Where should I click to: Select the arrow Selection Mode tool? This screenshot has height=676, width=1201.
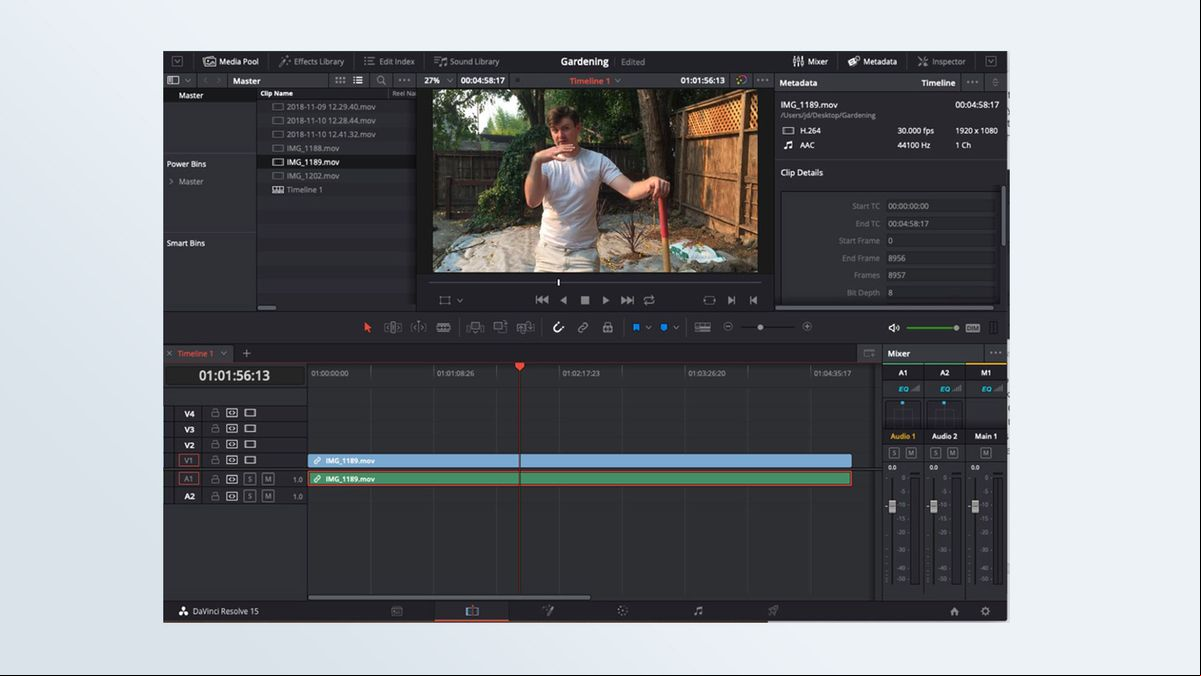[367, 327]
